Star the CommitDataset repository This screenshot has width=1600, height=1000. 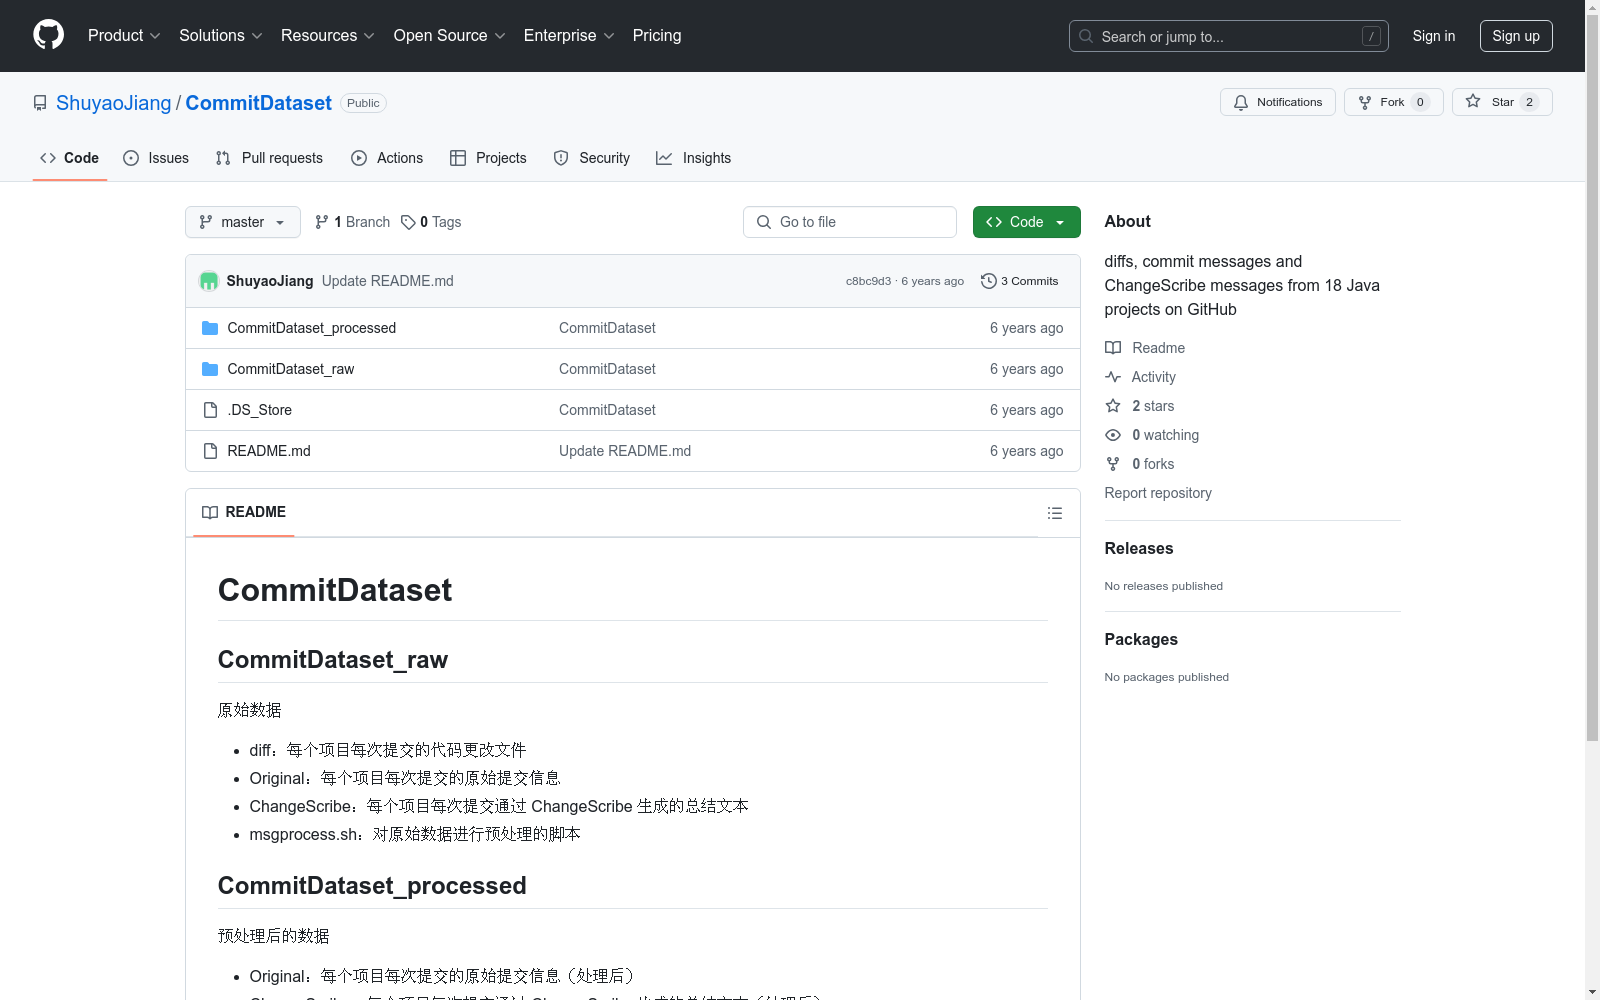1502,102
